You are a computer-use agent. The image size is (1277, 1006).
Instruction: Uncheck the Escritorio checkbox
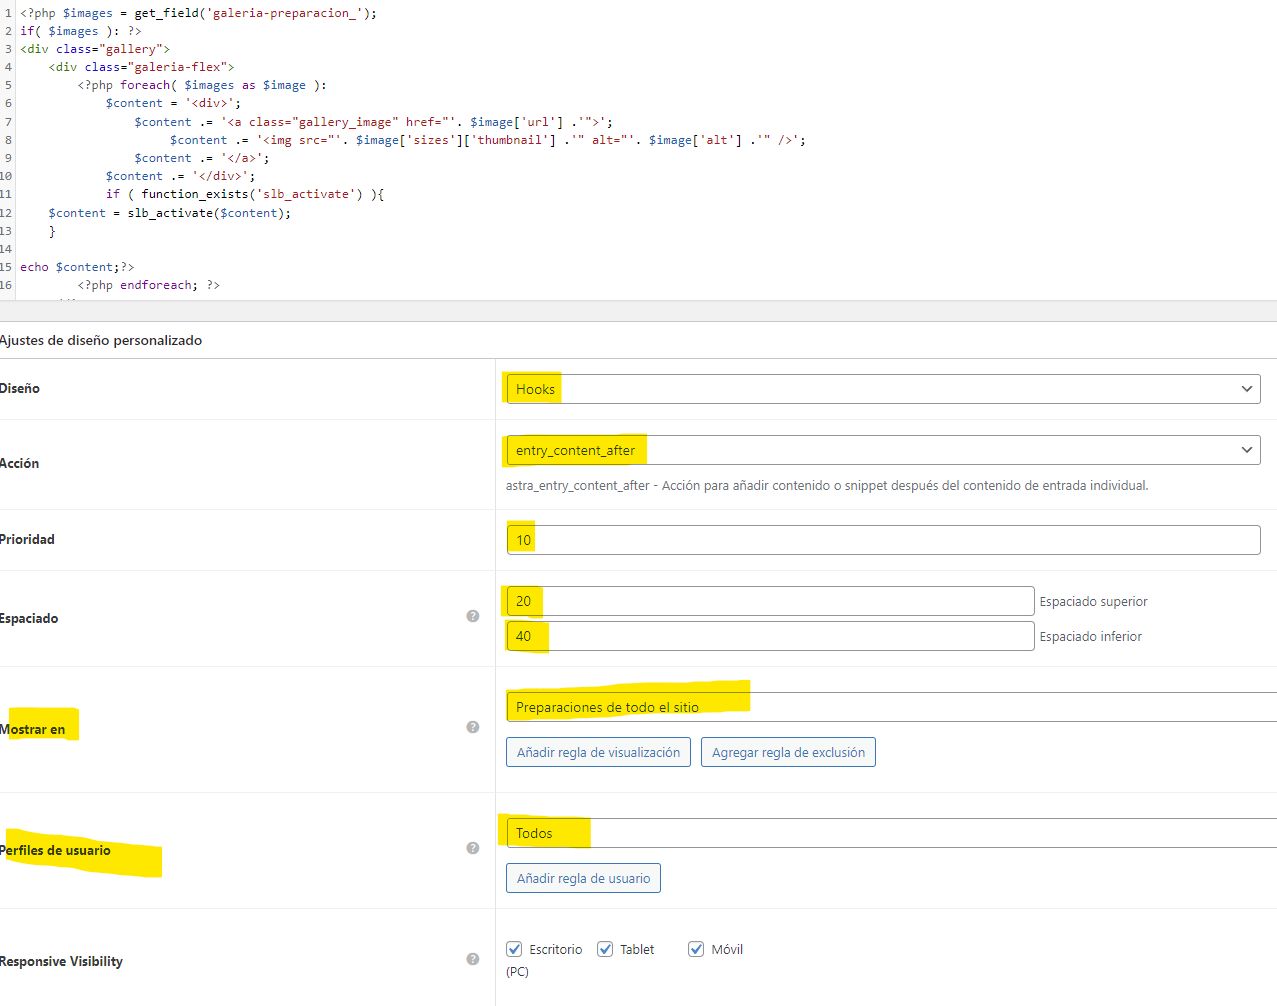coord(515,949)
